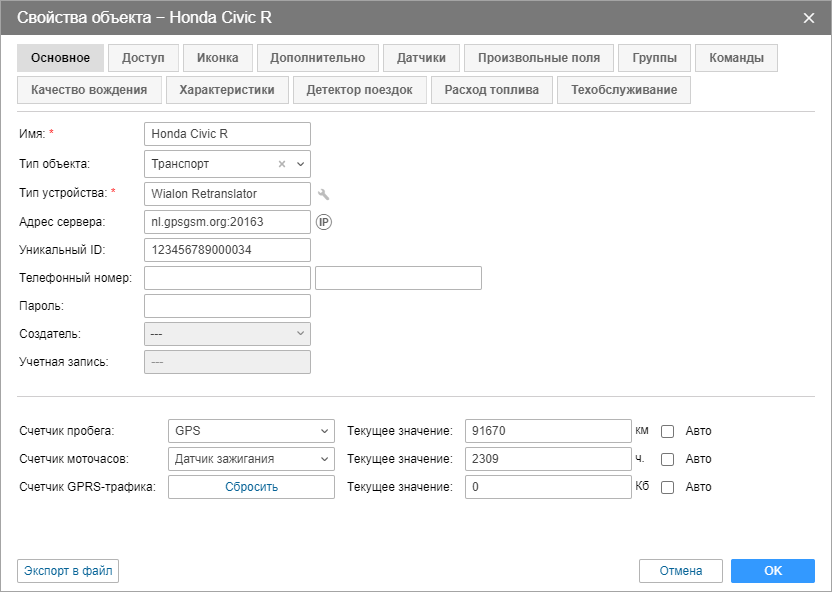This screenshot has height=592, width=832.
Task: Open the Счетчик моточасов dropdown
Action: (x=251, y=459)
